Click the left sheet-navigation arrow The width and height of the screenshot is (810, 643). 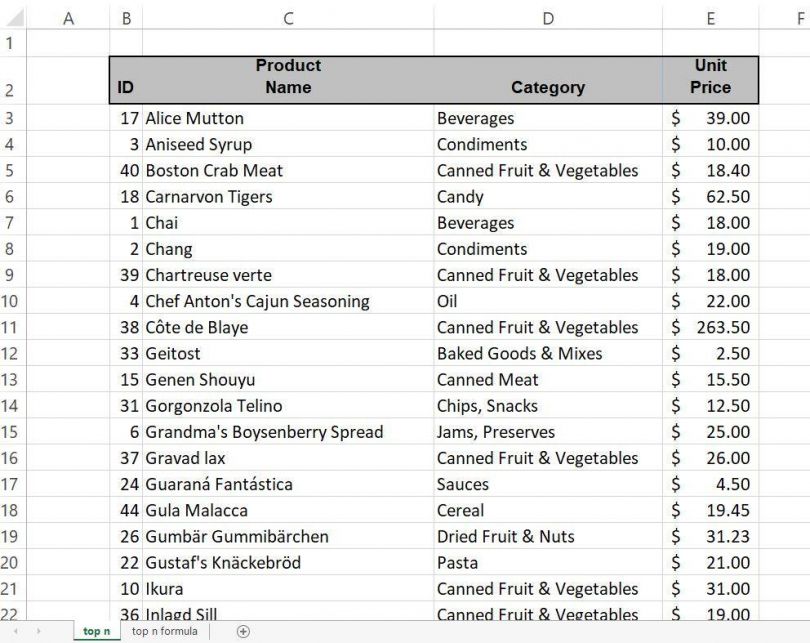click(x=17, y=631)
